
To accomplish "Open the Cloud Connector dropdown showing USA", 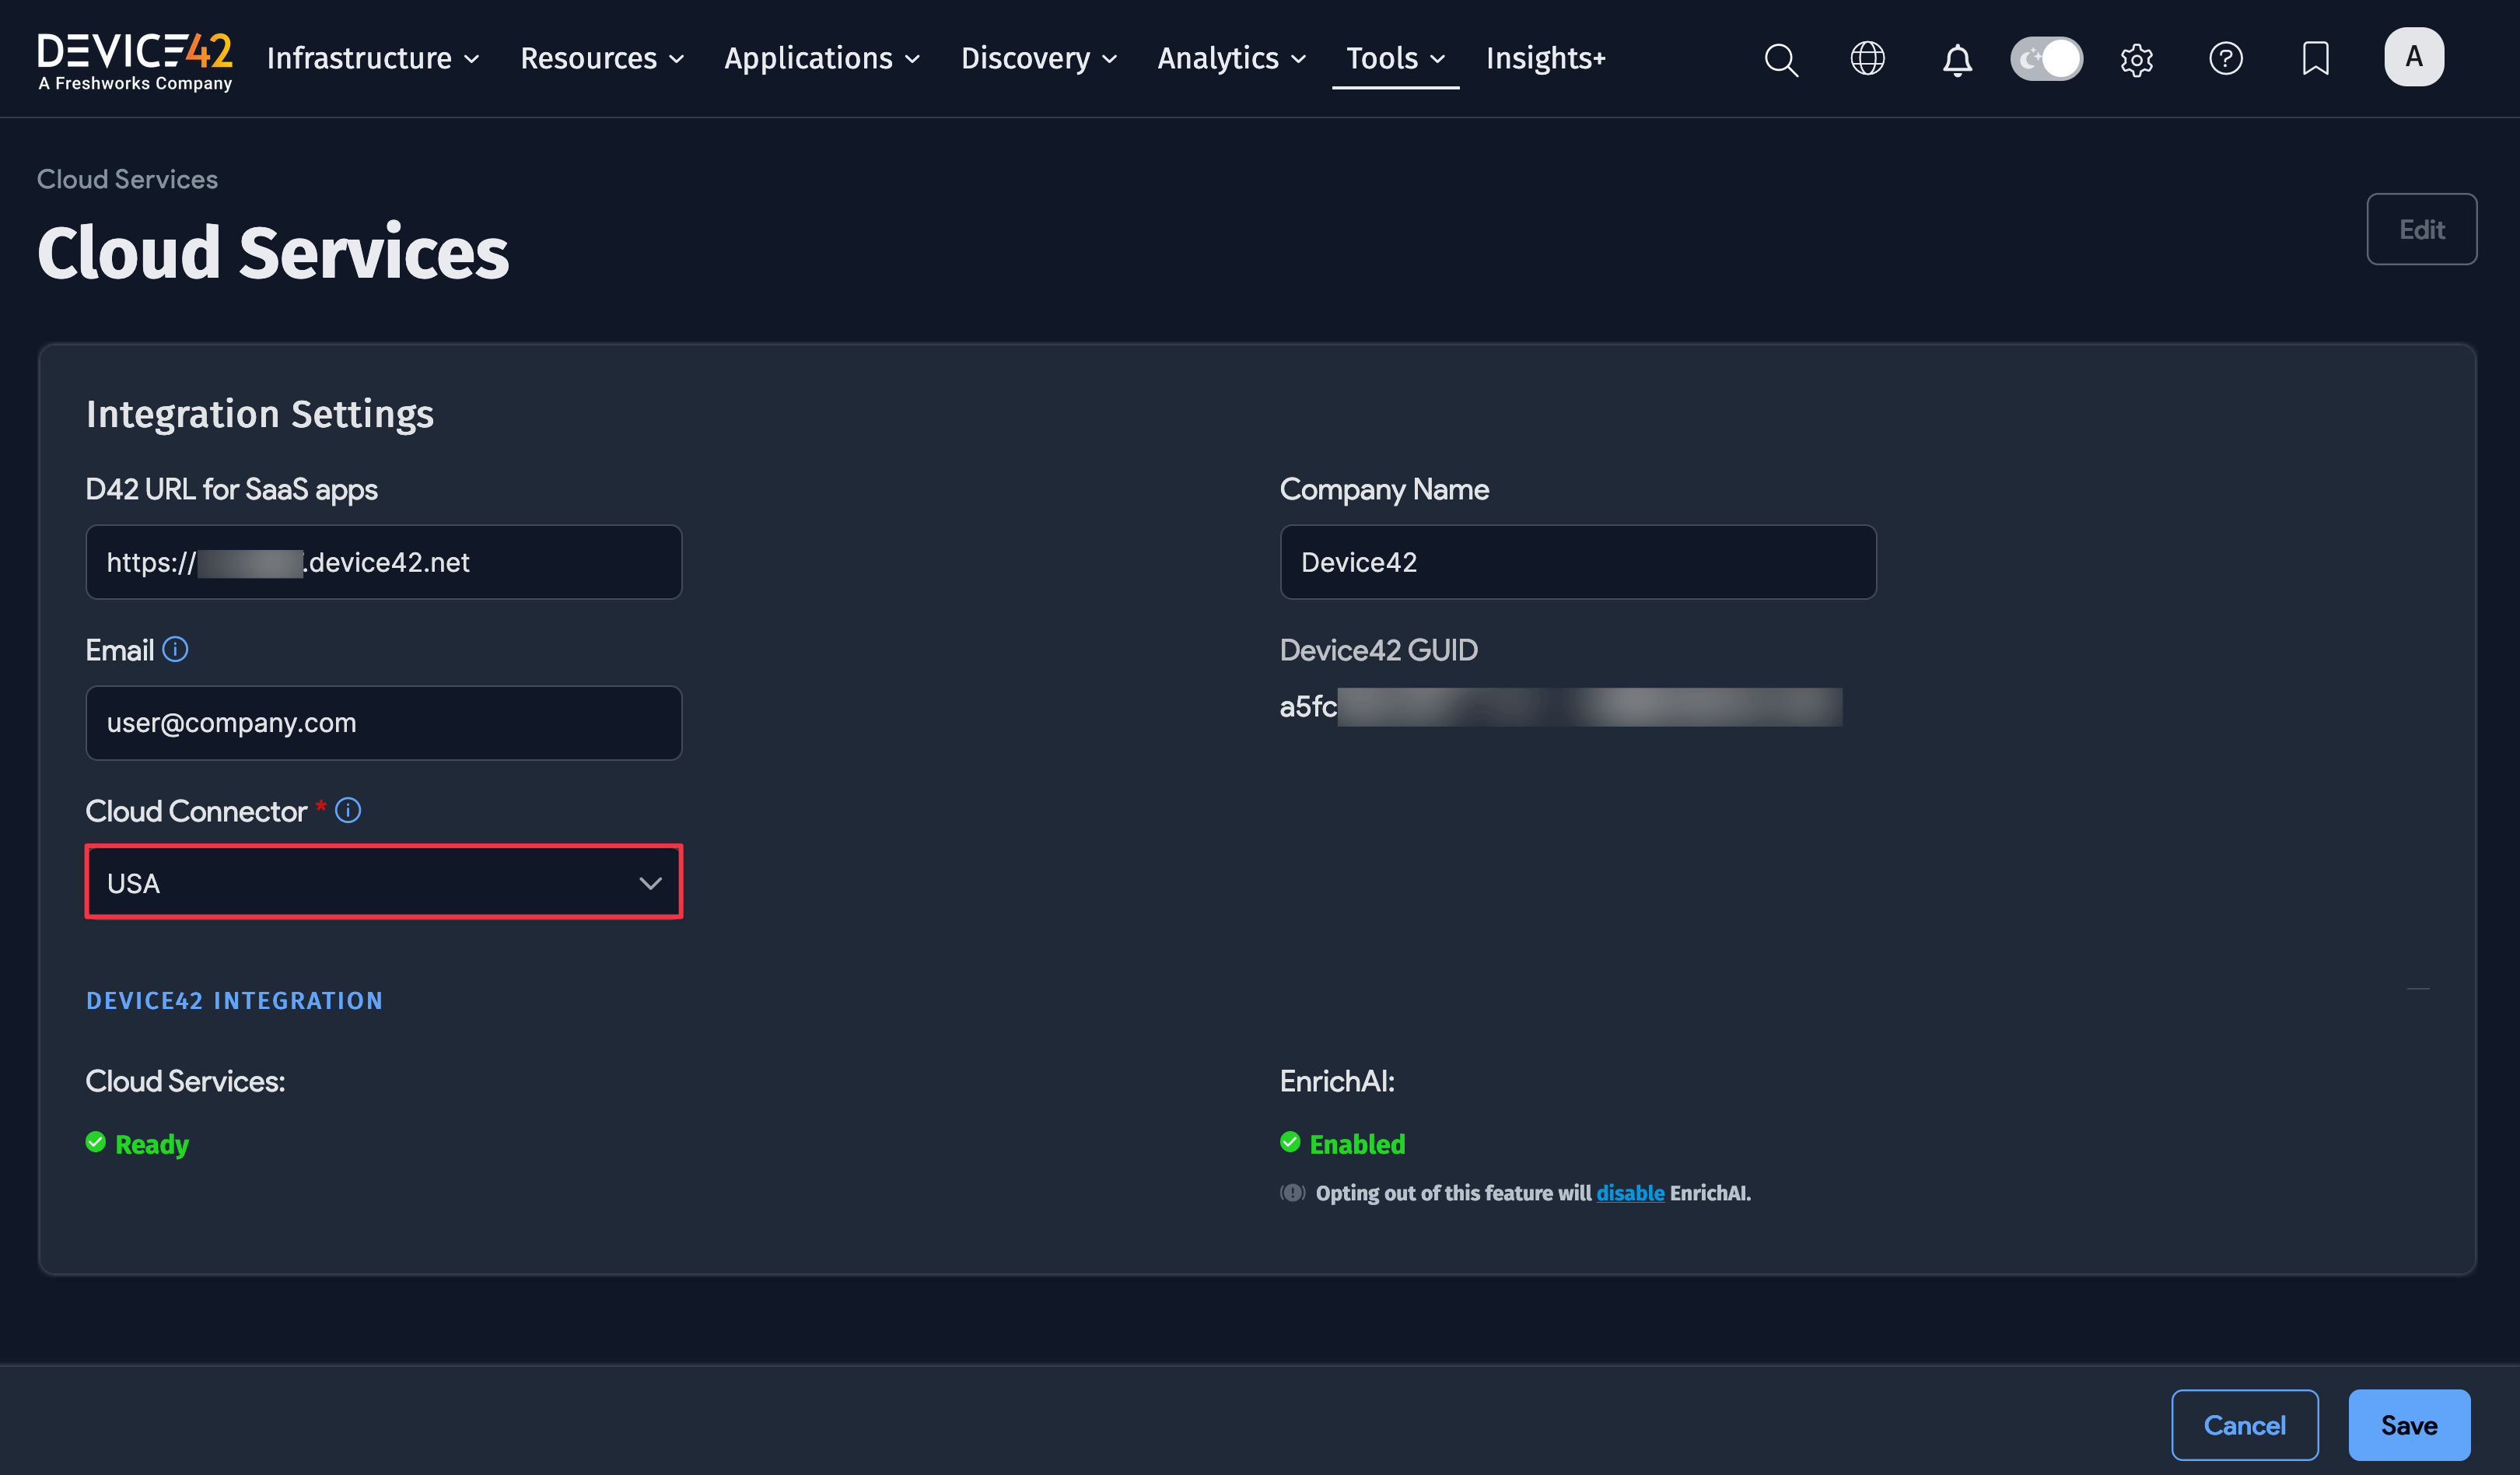I will pos(383,882).
